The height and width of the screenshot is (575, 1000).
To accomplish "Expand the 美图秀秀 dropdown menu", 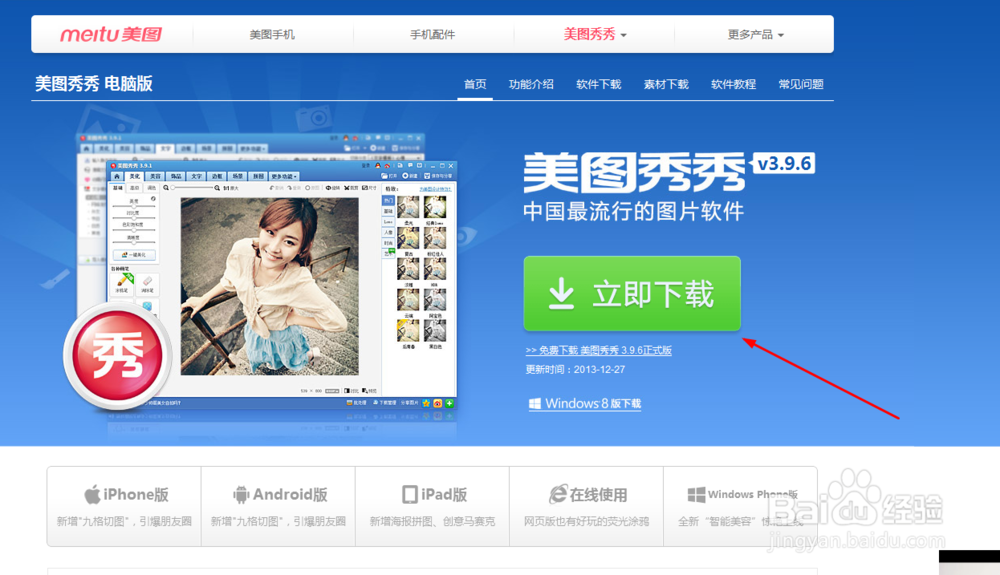I will pyautogui.click(x=594, y=34).
